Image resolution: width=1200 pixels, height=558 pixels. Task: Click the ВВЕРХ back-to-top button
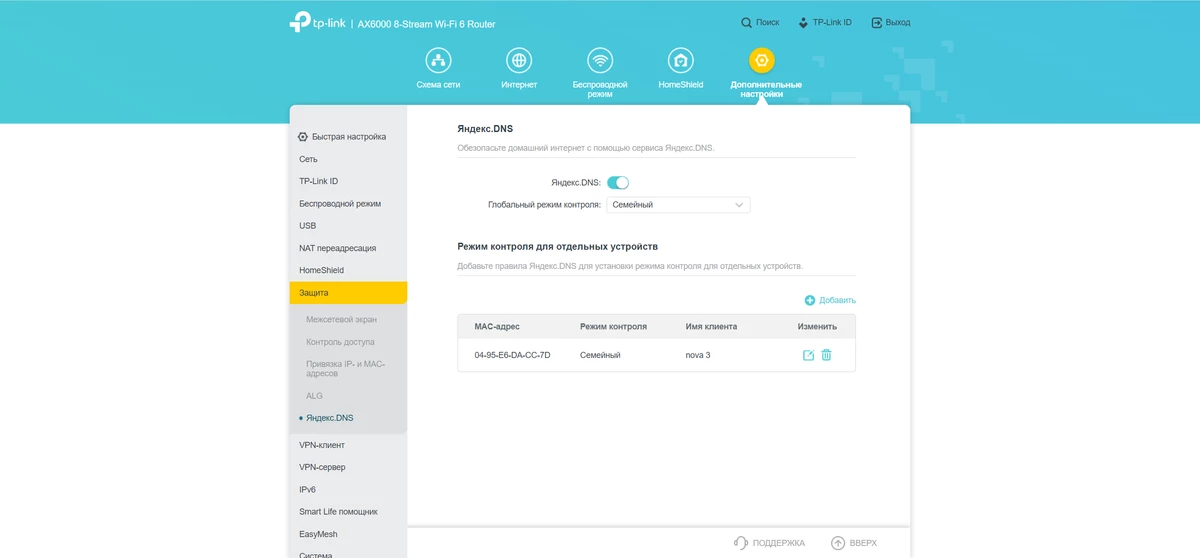click(853, 543)
